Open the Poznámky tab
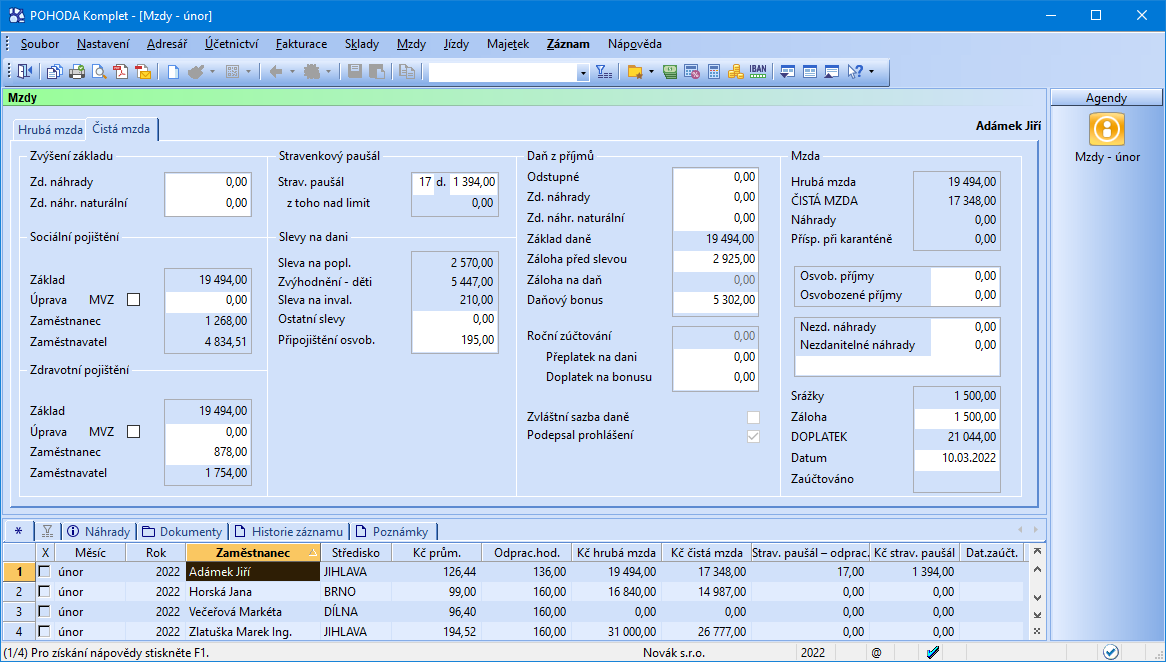This screenshot has width=1166, height=662. [x=392, y=531]
